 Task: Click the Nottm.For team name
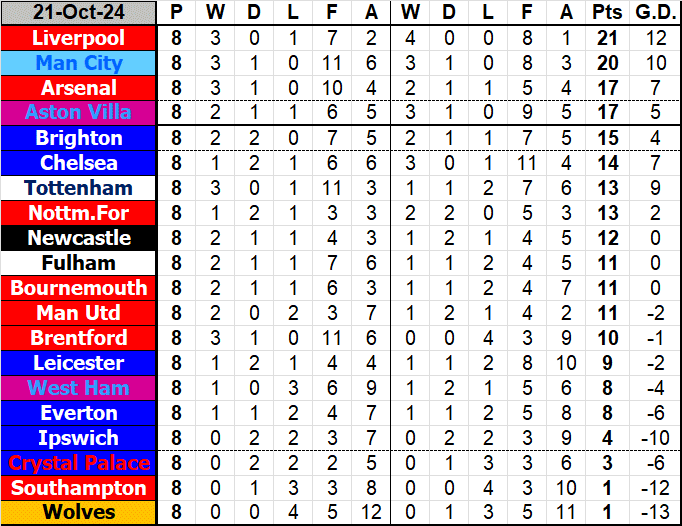pyautogui.click(x=79, y=213)
